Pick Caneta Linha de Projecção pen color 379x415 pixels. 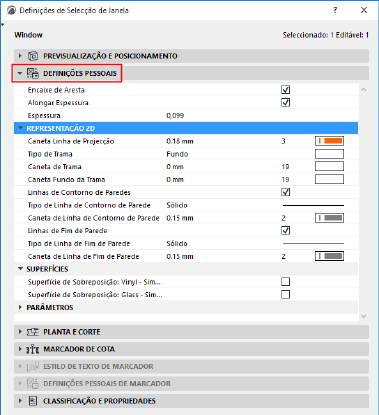pos(329,141)
